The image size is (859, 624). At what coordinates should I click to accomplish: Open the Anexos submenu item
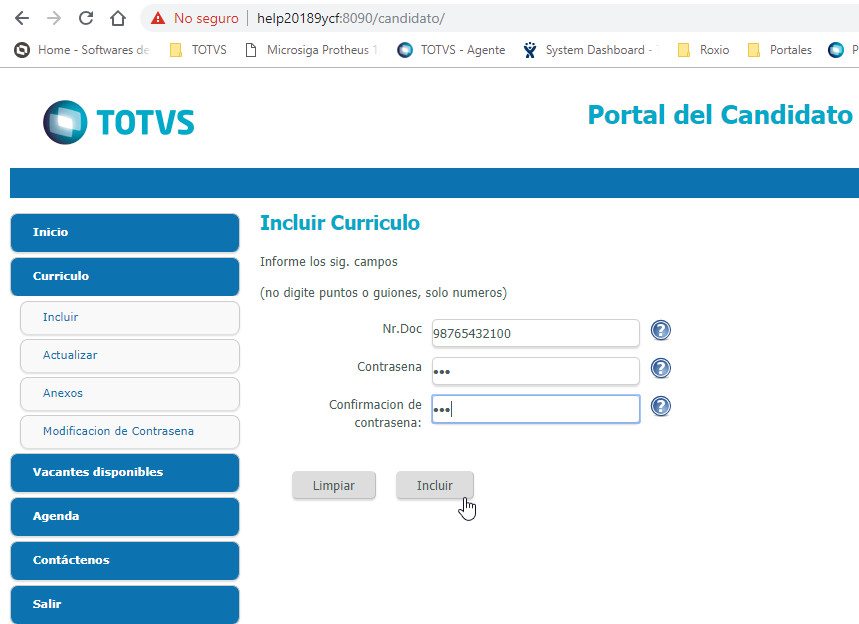point(130,393)
